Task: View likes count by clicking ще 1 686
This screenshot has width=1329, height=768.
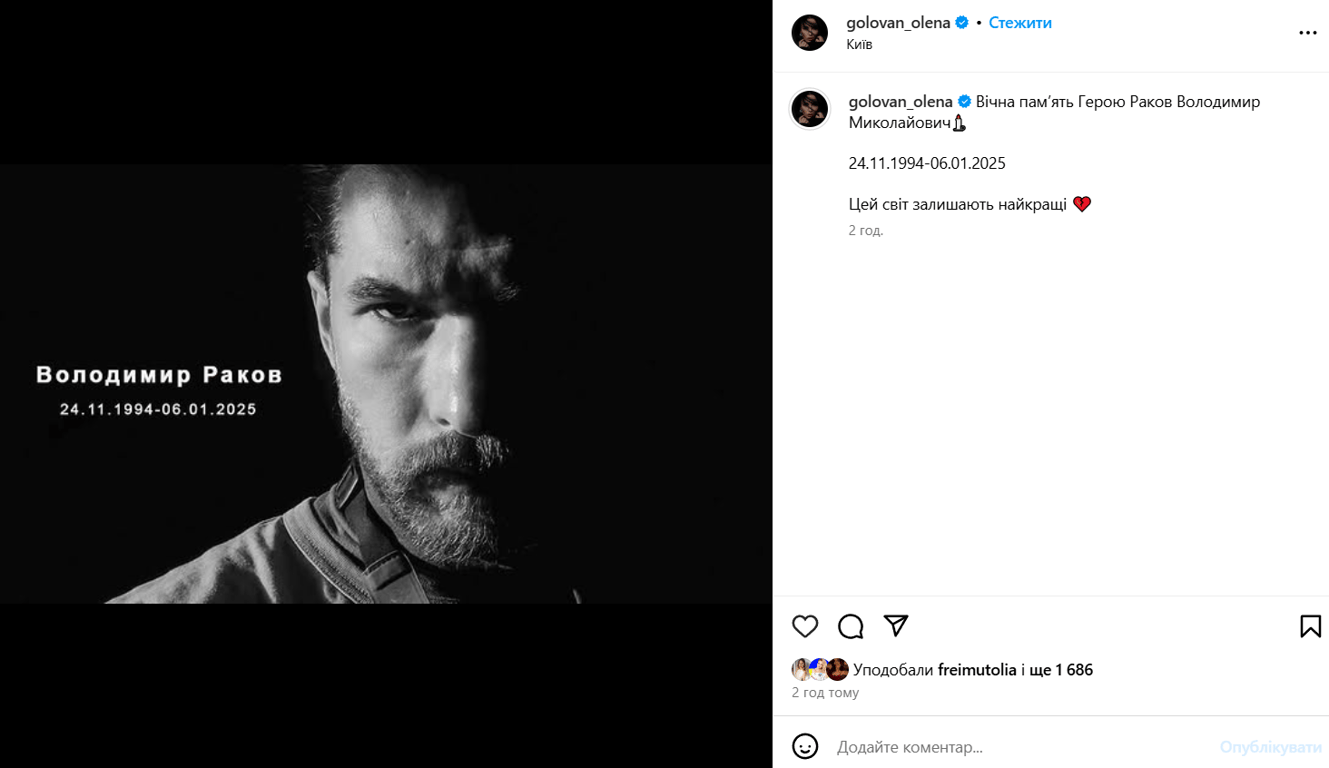Action: pyautogui.click(x=1060, y=669)
